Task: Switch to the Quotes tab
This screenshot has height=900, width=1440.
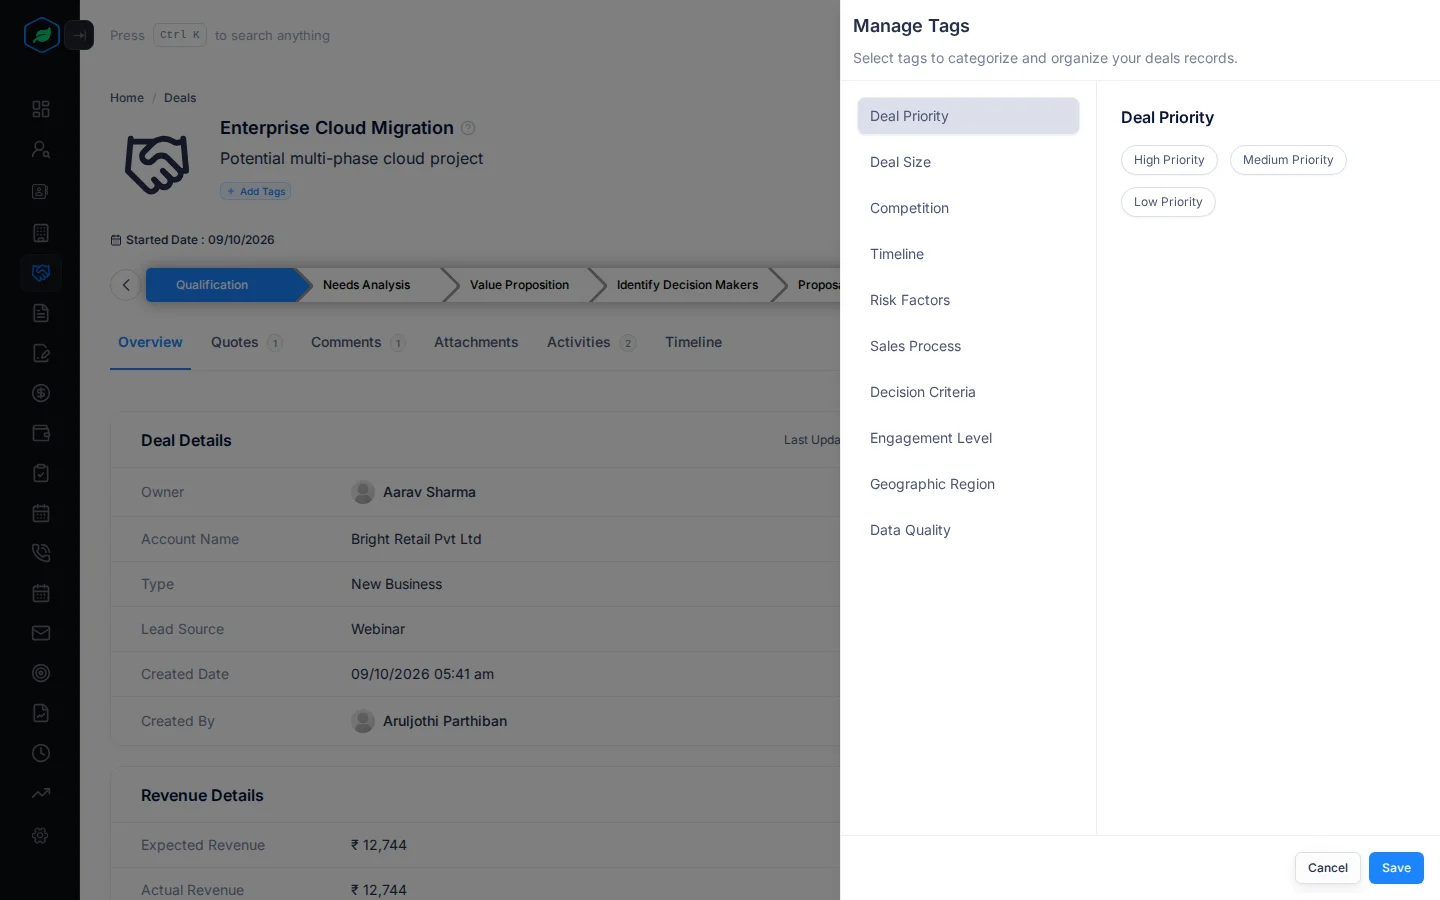Action: (x=247, y=342)
